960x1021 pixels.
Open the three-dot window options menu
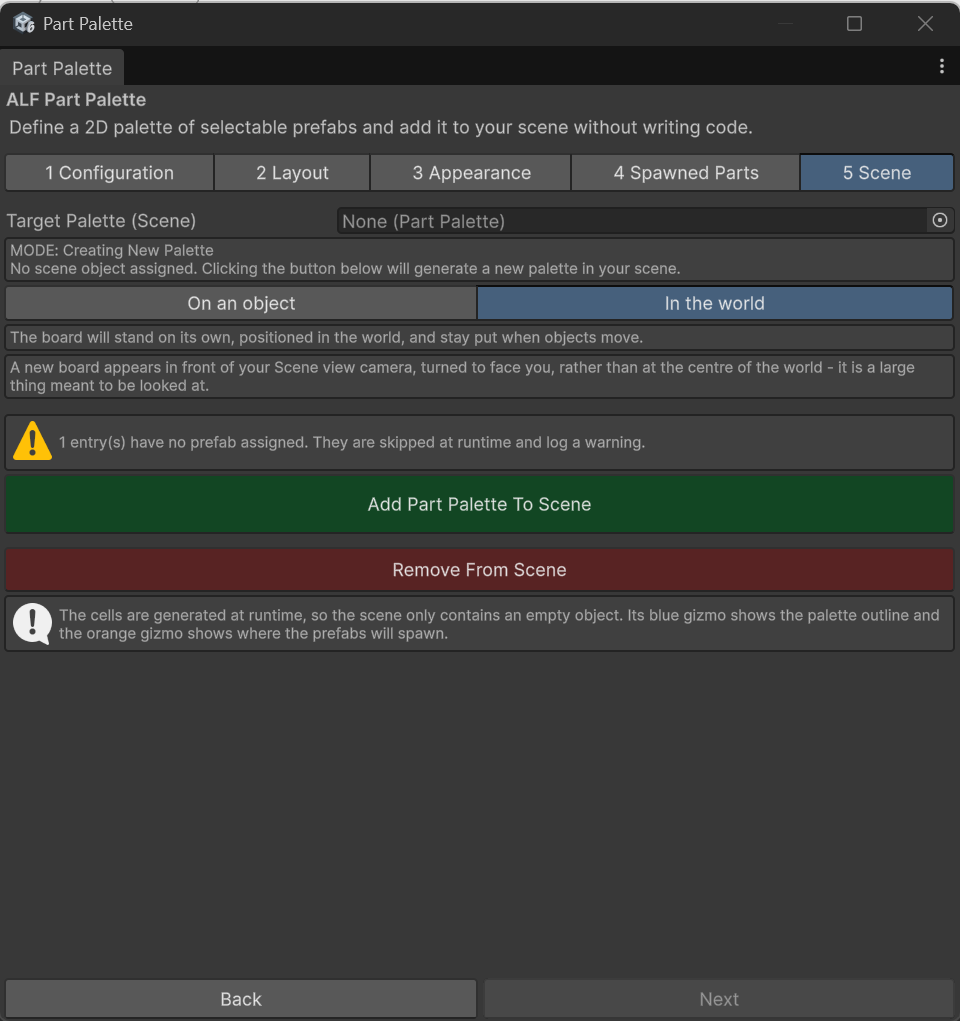pos(941,66)
